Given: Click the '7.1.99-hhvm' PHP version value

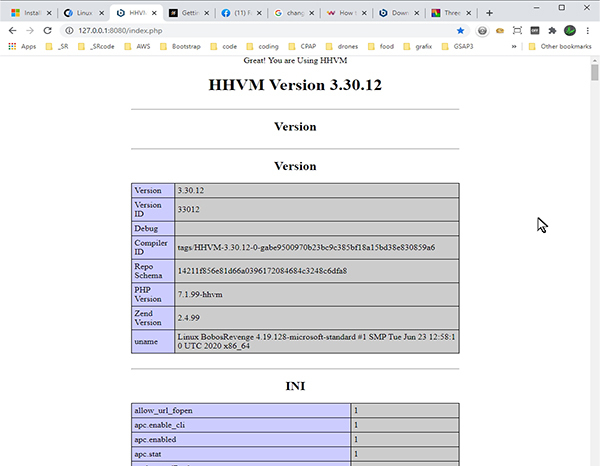Looking at the screenshot, I should pos(200,295).
